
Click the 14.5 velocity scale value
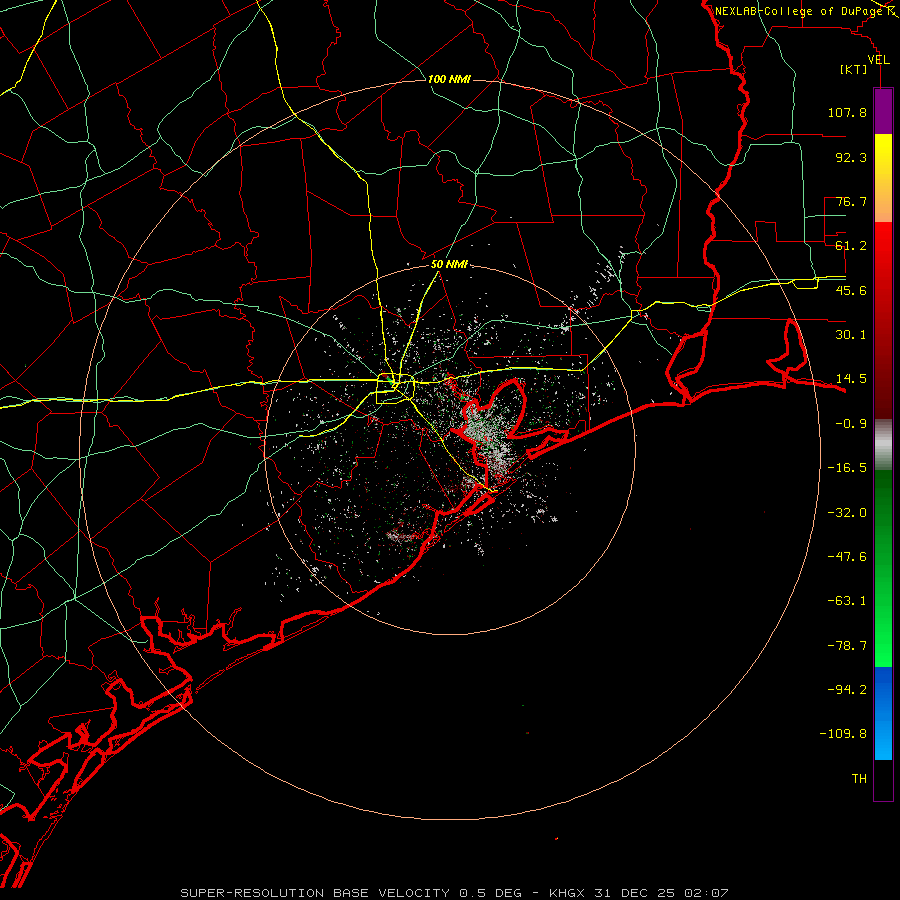click(851, 379)
